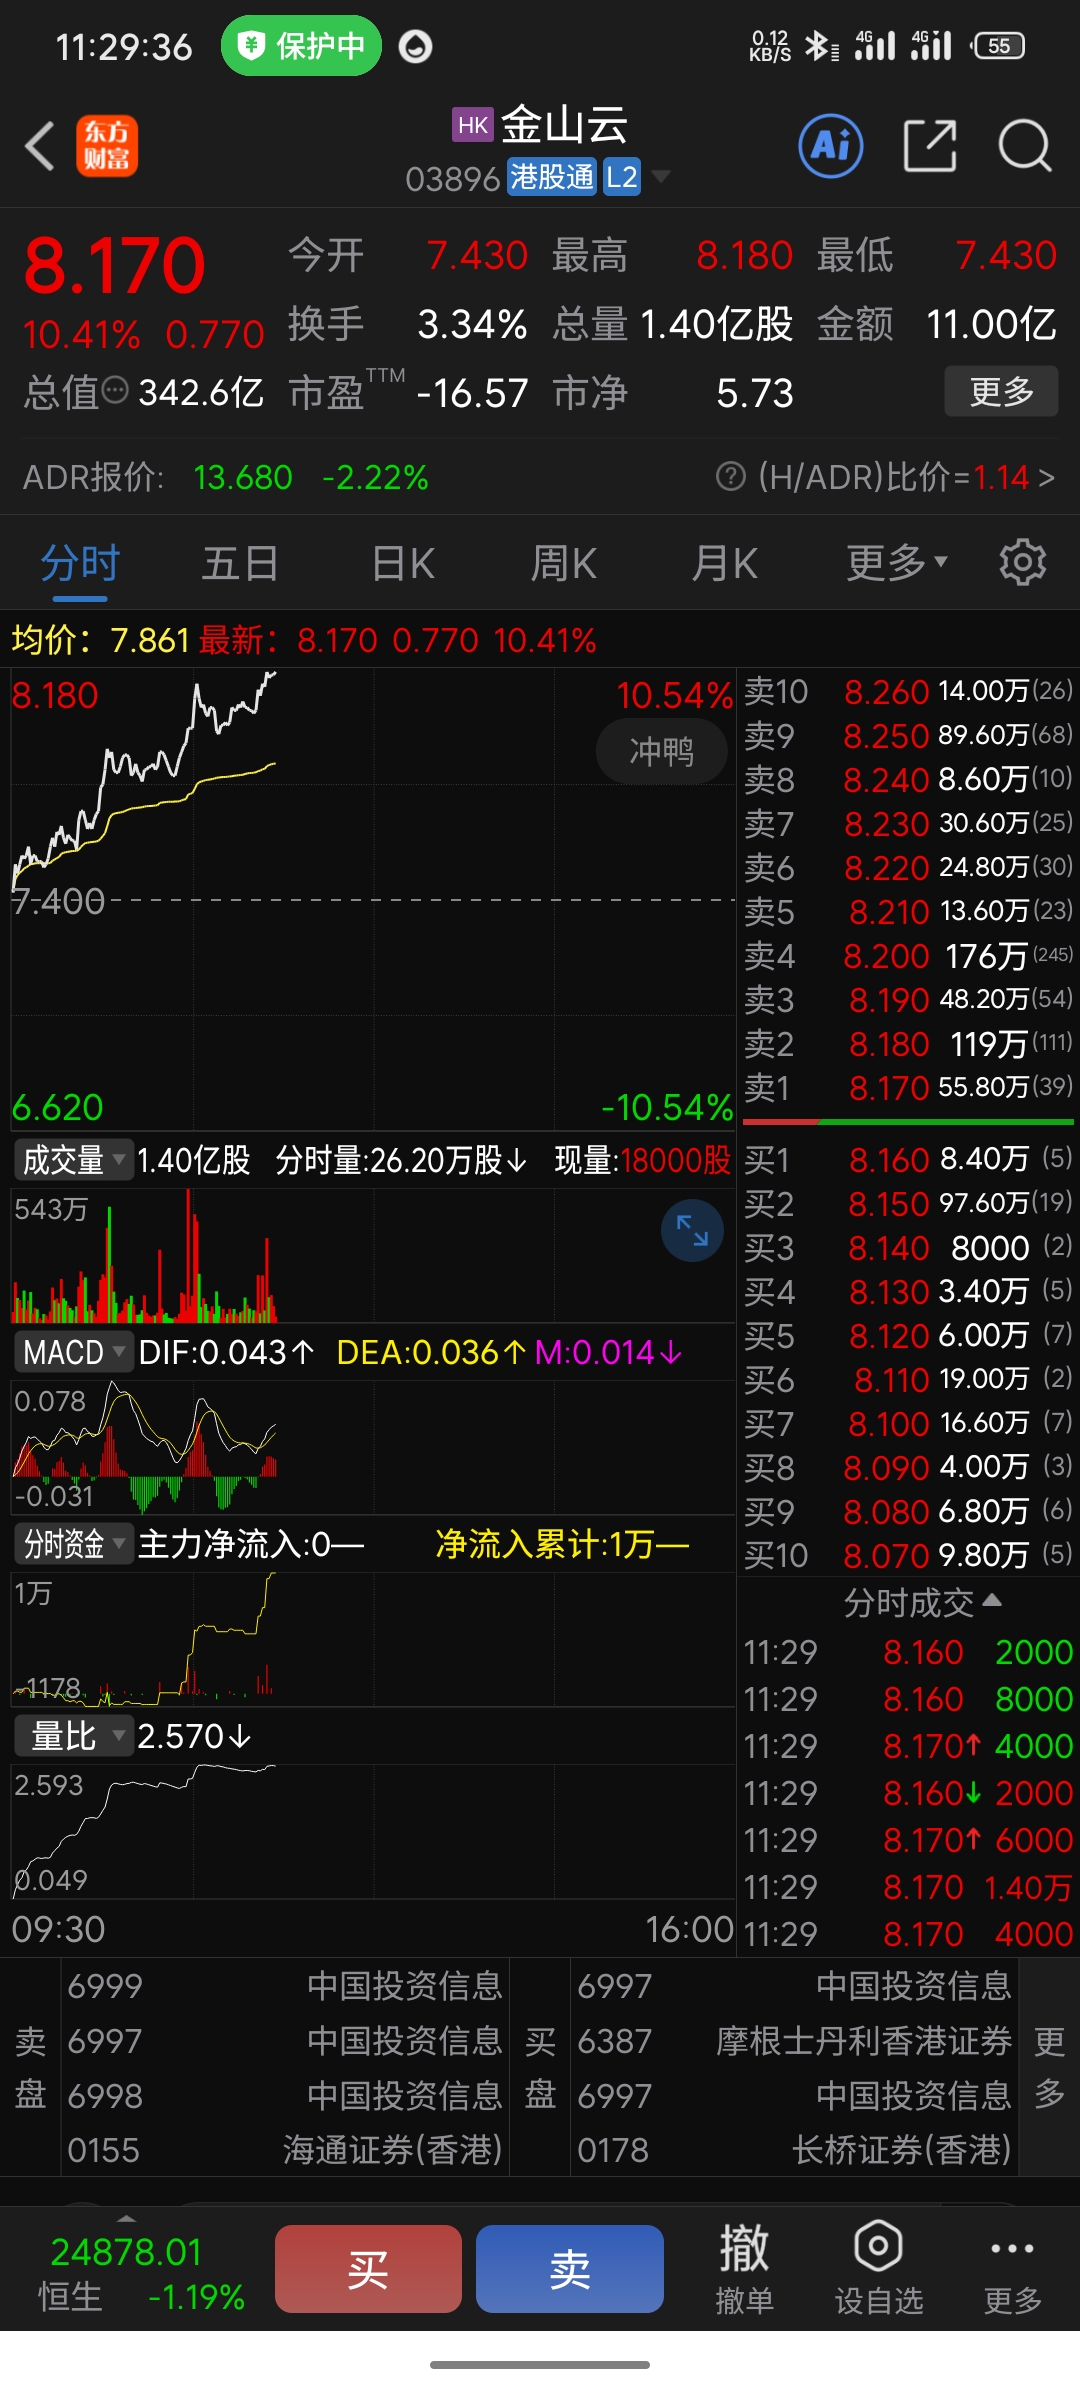The image size is (1080, 2400).
Task: Tap the 更多 broker queue button
Action: pos(1049,2067)
